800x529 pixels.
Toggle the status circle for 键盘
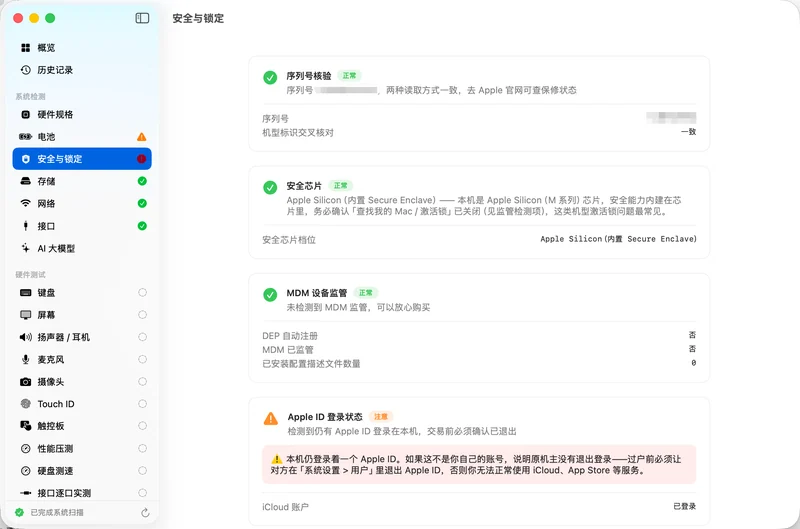point(142,292)
